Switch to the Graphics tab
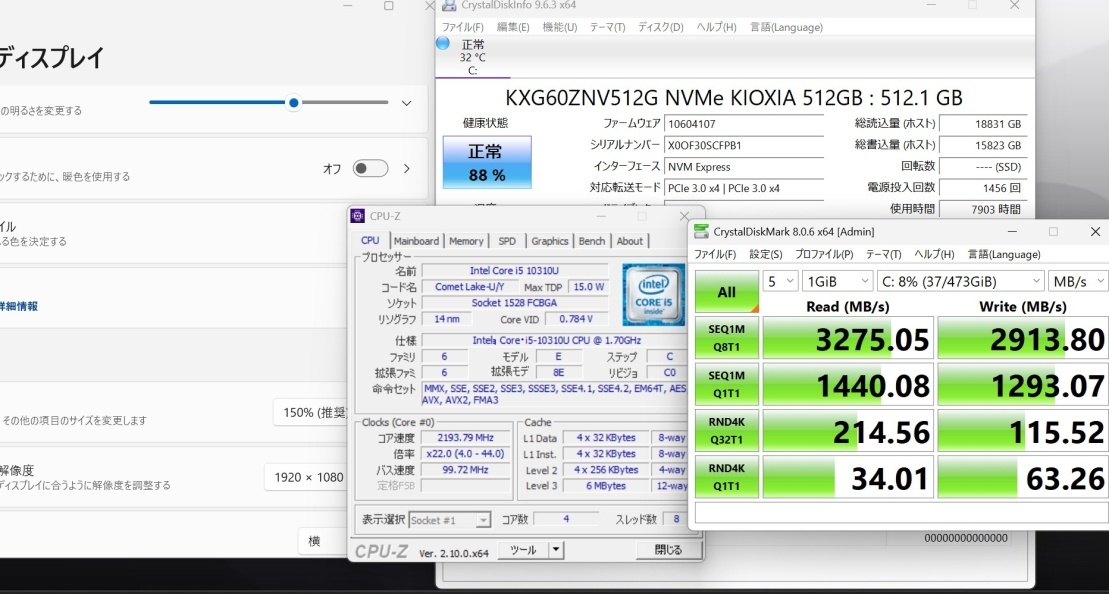1109x594 pixels. coord(550,241)
